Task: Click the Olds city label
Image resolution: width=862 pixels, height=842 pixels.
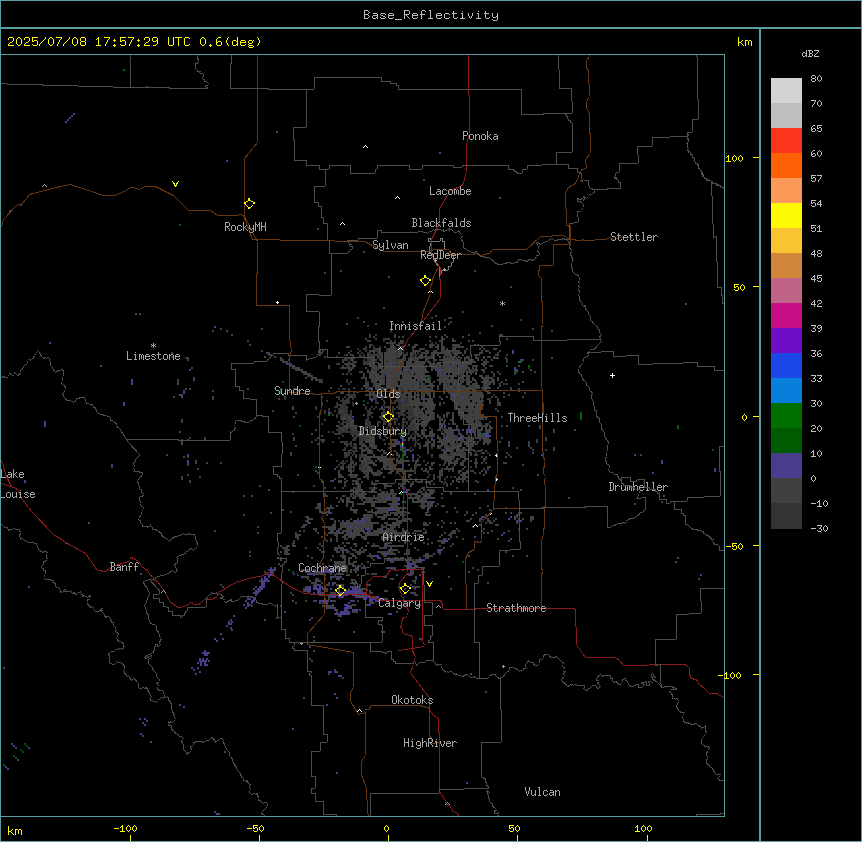Action: (388, 394)
